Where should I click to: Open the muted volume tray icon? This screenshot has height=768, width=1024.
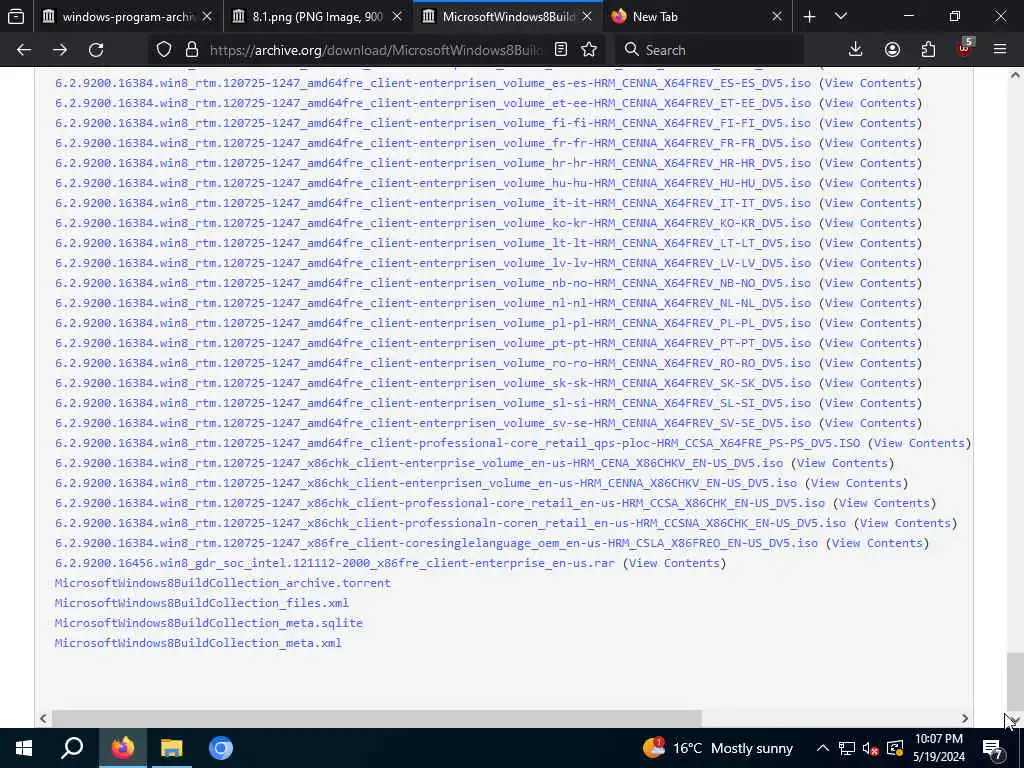point(870,748)
